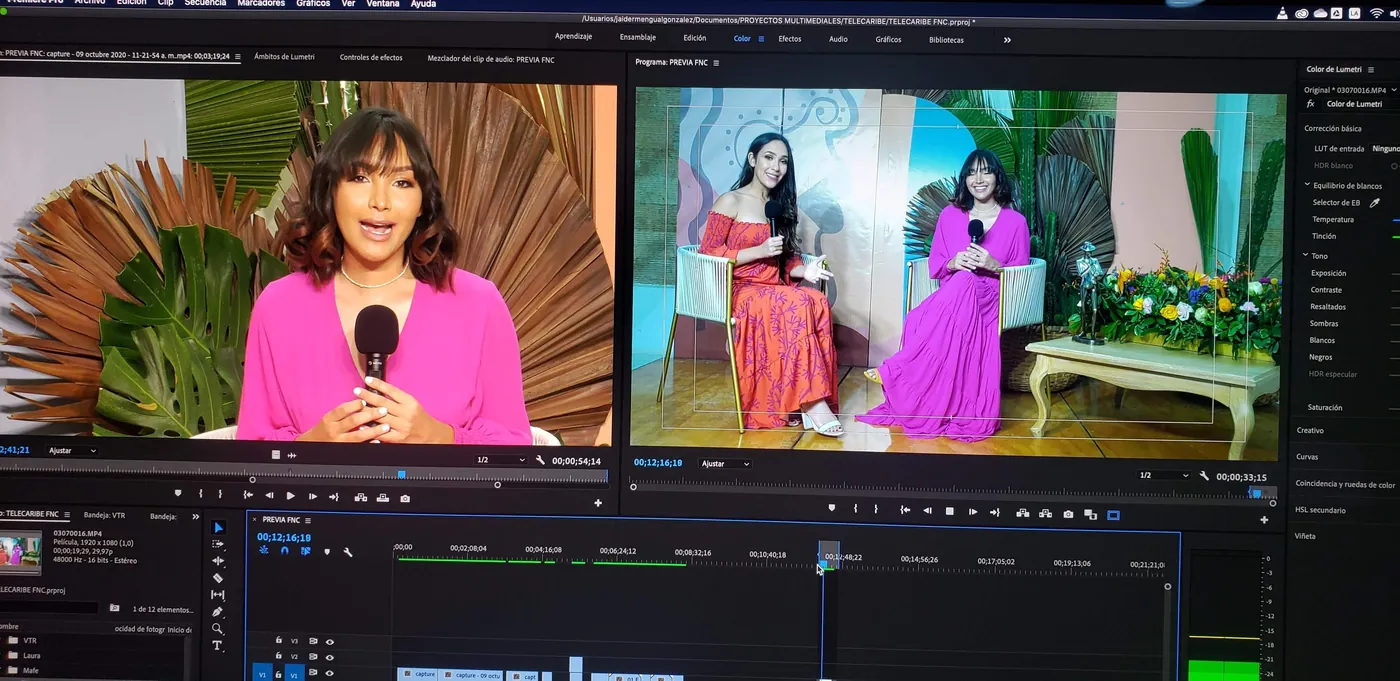Toggle V2 track output eye
This screenshot has width=1400, height=681.
[330, 657]
